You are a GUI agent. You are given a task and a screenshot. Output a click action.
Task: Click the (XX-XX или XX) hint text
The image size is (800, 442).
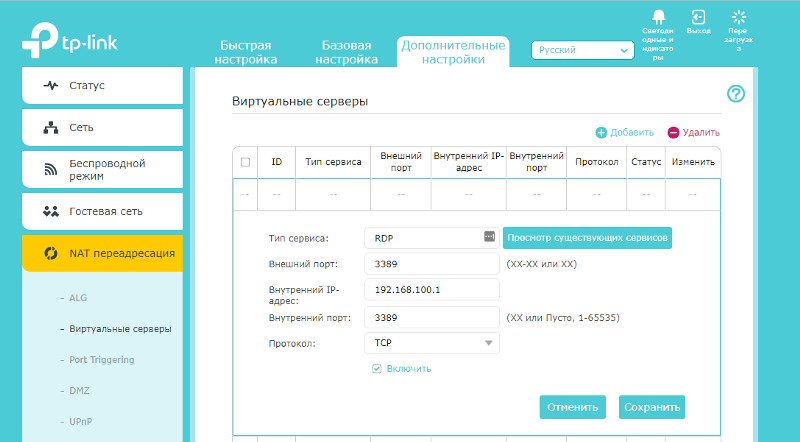(541, 264)
